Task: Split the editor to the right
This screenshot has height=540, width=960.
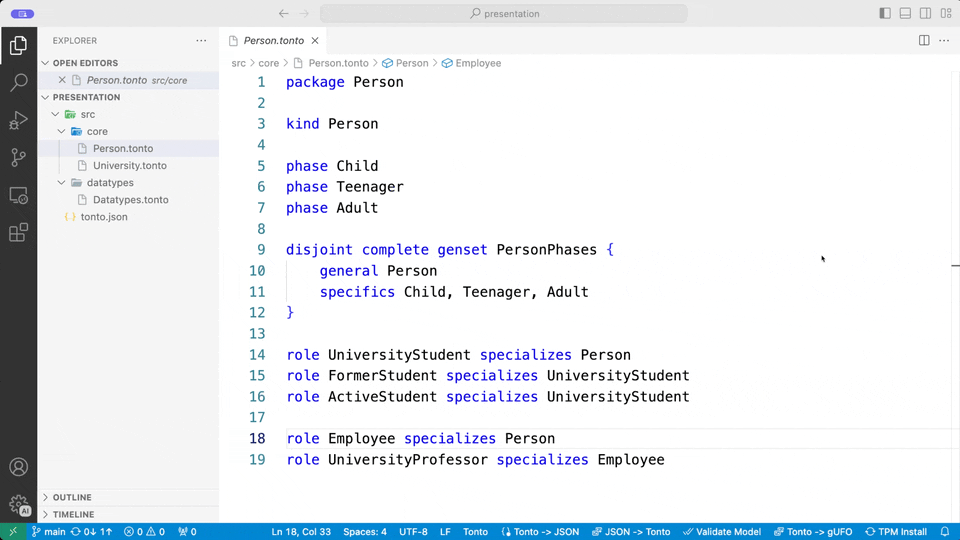Action: tap(924, 40)
